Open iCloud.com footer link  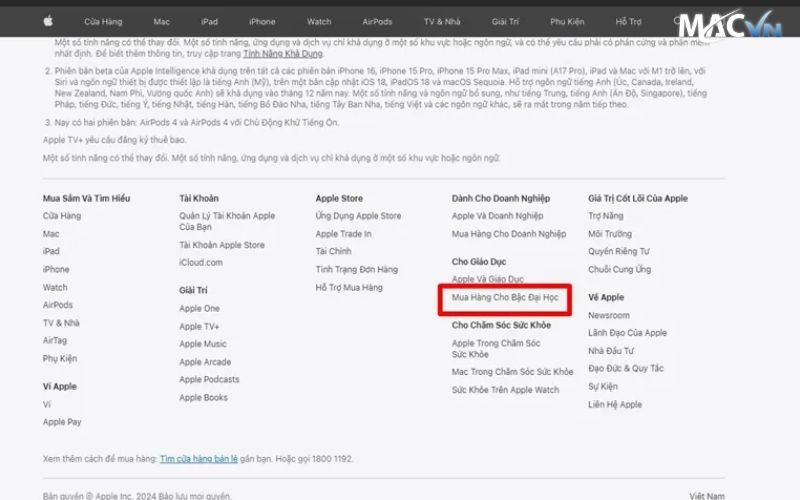click(201, 262)
